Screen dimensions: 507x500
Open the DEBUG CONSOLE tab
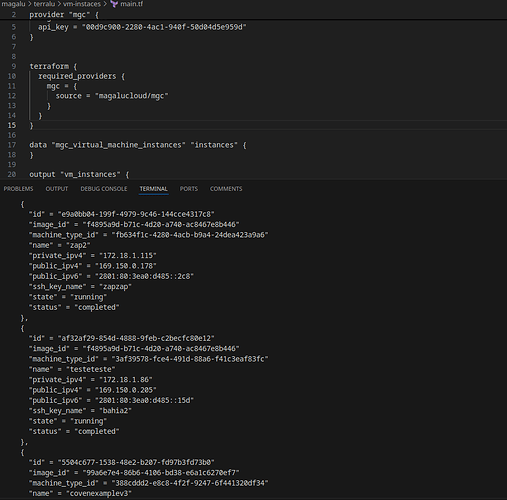pos(104,189)
